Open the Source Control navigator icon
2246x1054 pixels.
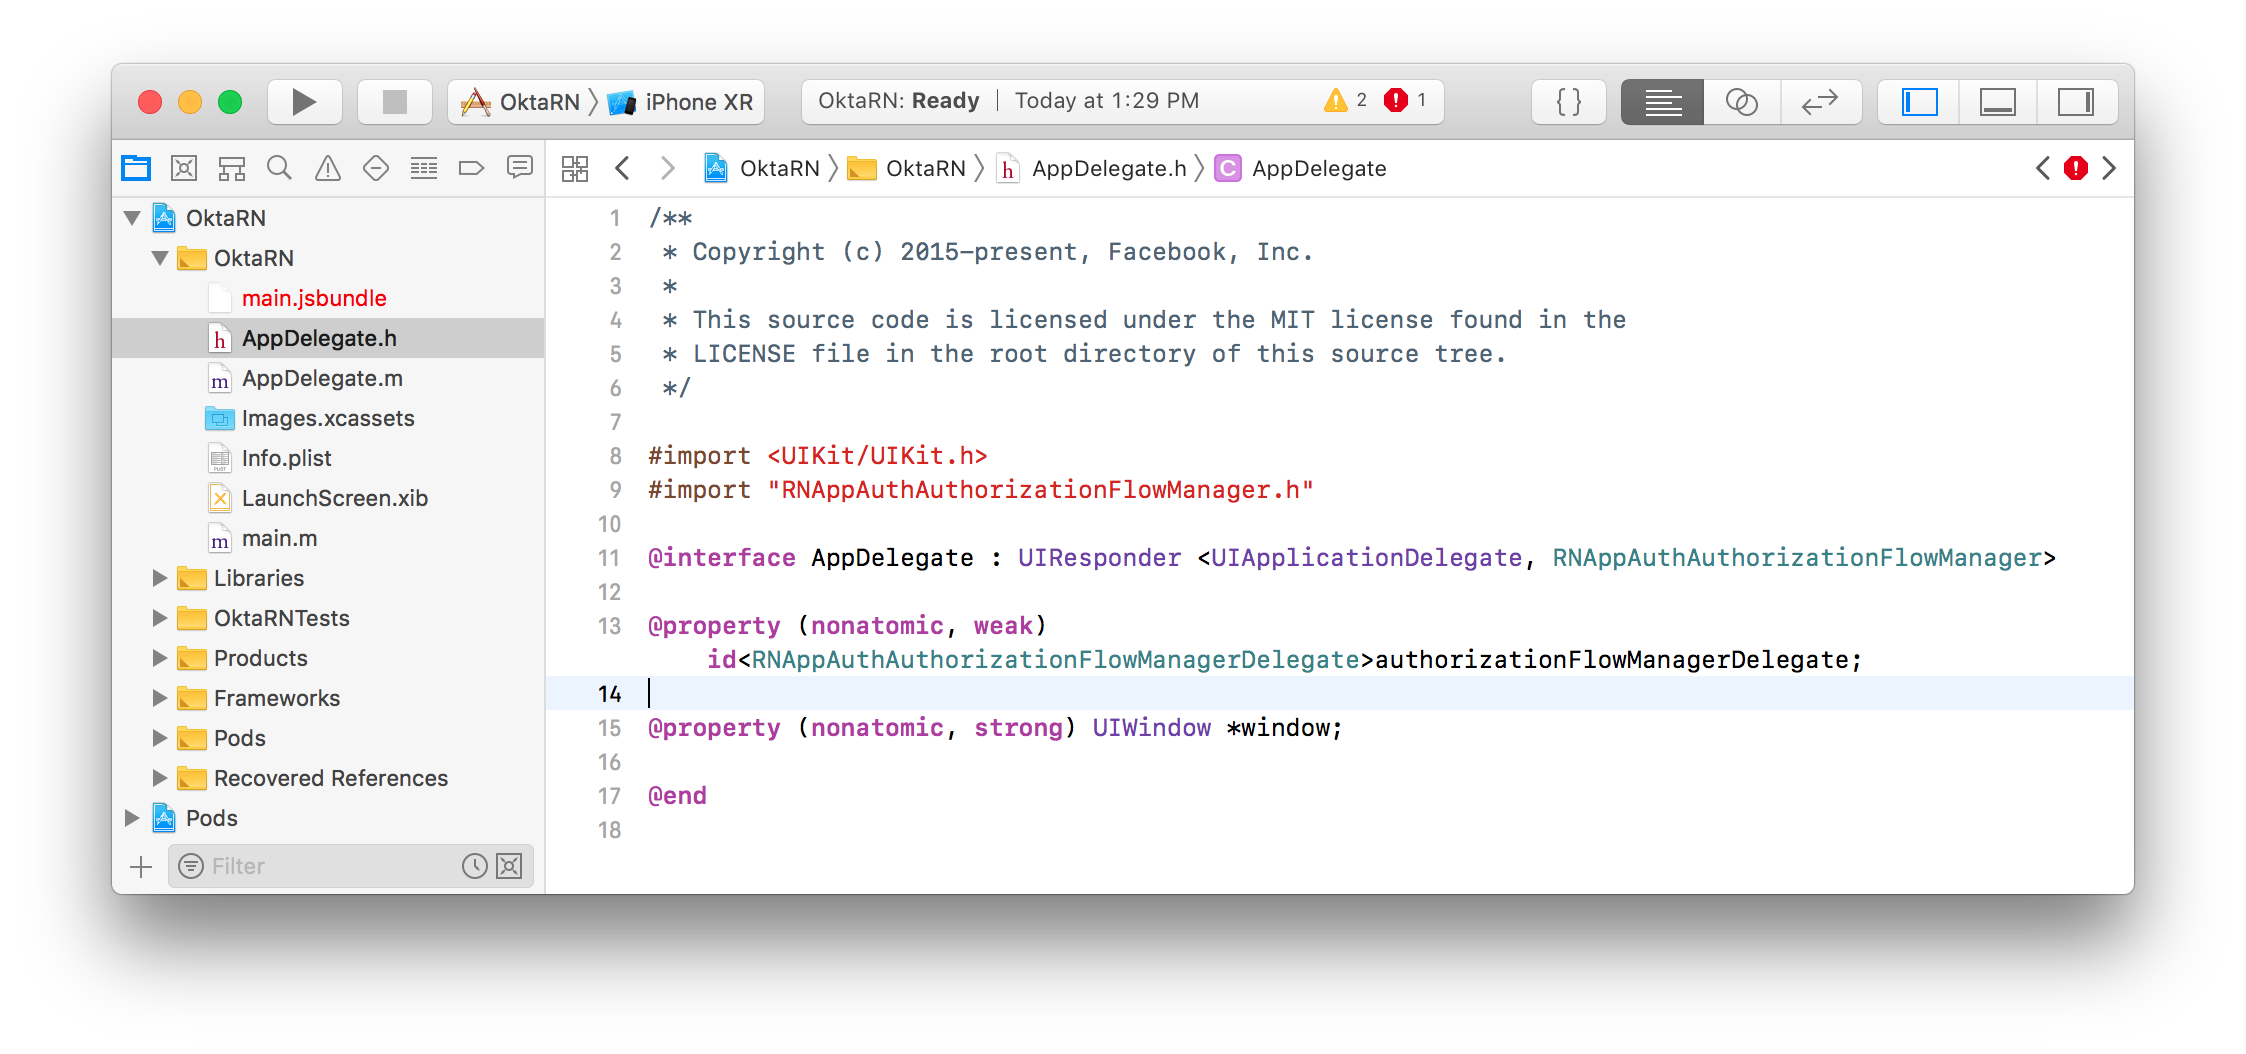click(184, 168)
